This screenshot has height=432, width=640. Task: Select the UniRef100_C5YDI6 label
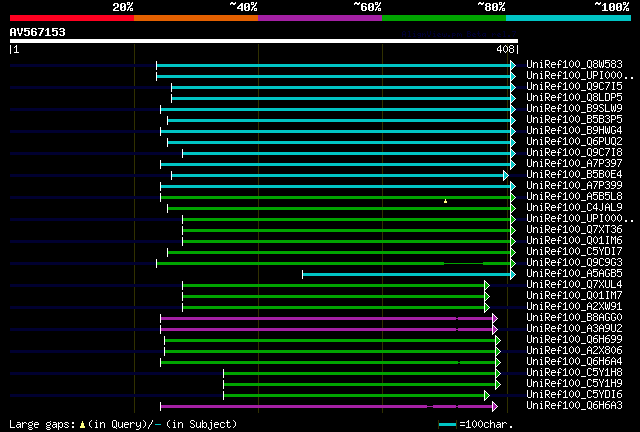(574, 395)
